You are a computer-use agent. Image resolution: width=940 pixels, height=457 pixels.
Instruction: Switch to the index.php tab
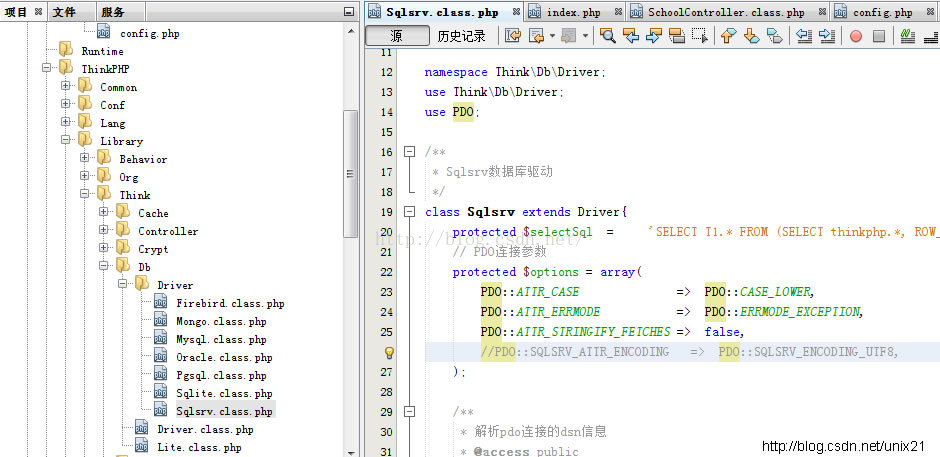pos(573,12)
